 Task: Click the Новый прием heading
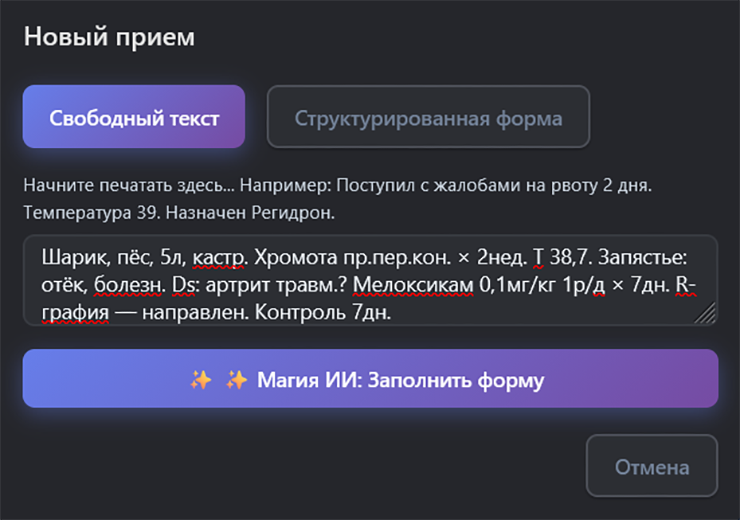coord(109,37)
